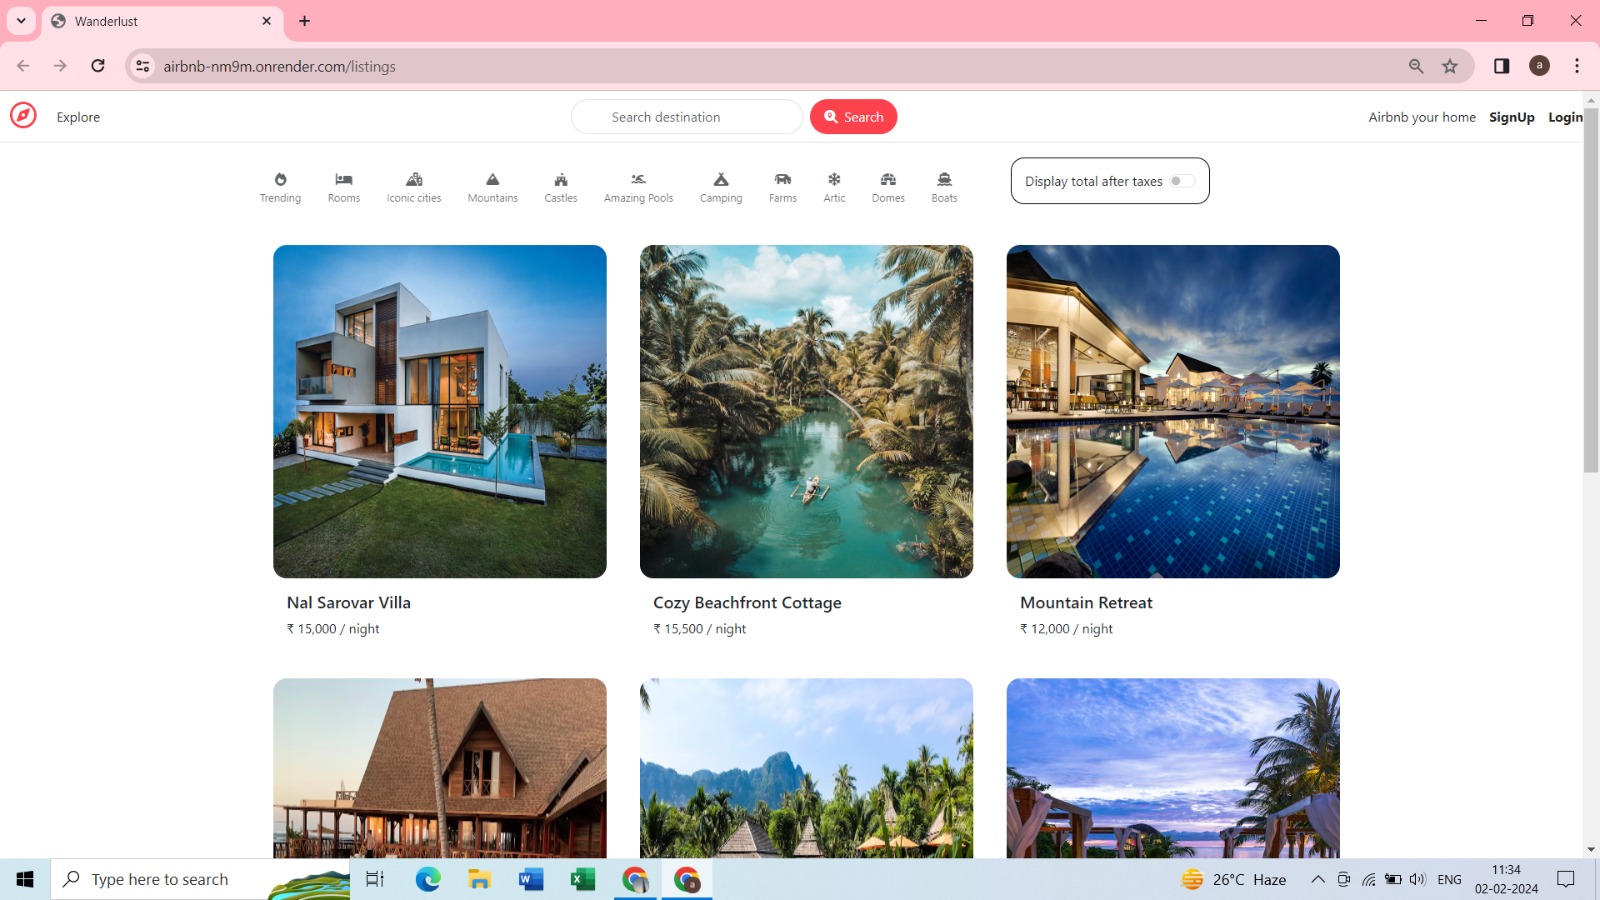Go forward in browser history
The height and width of the screenshot is (900, 1600).
click(x=60, y=66)
